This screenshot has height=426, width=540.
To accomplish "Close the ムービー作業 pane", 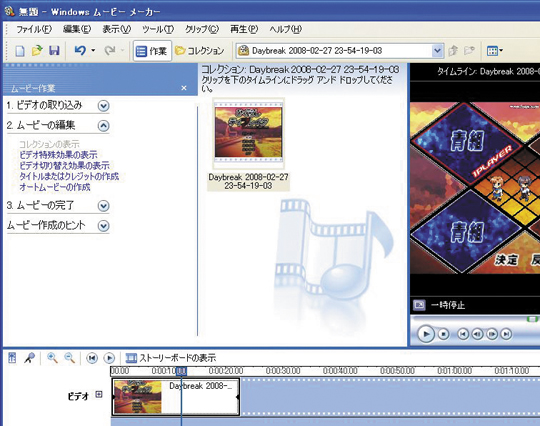I will [x=184, y=88].
